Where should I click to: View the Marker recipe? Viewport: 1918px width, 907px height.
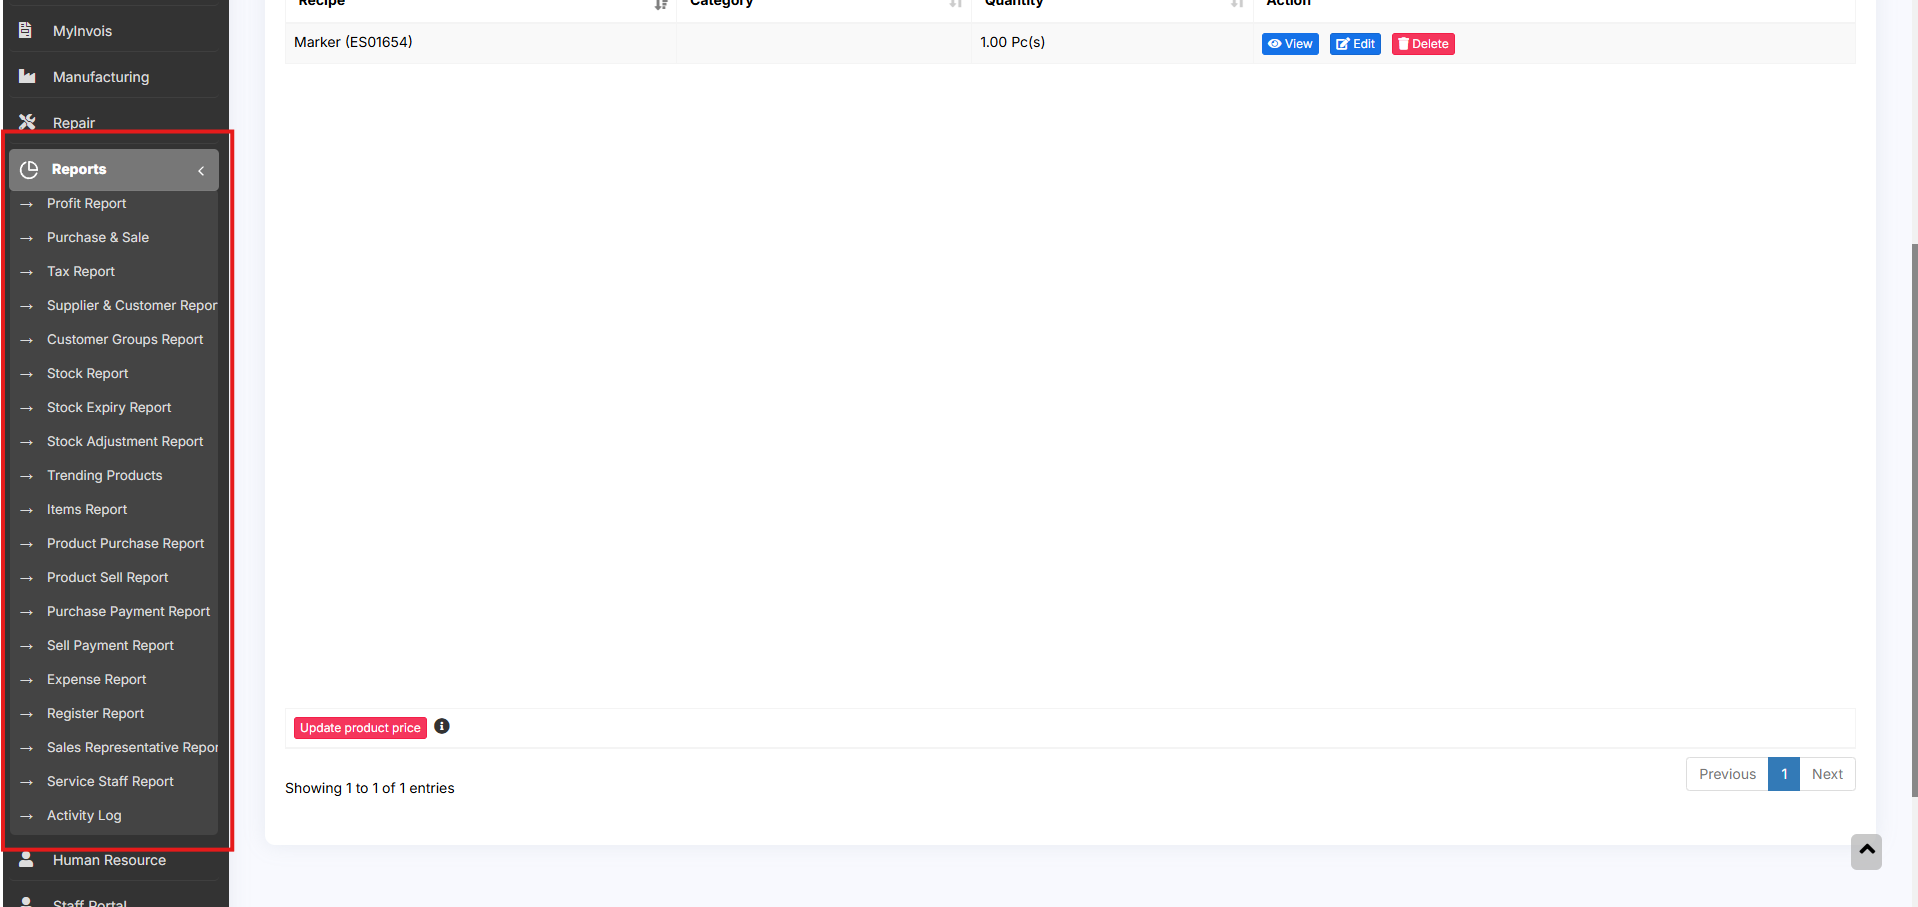[1290, 44]
